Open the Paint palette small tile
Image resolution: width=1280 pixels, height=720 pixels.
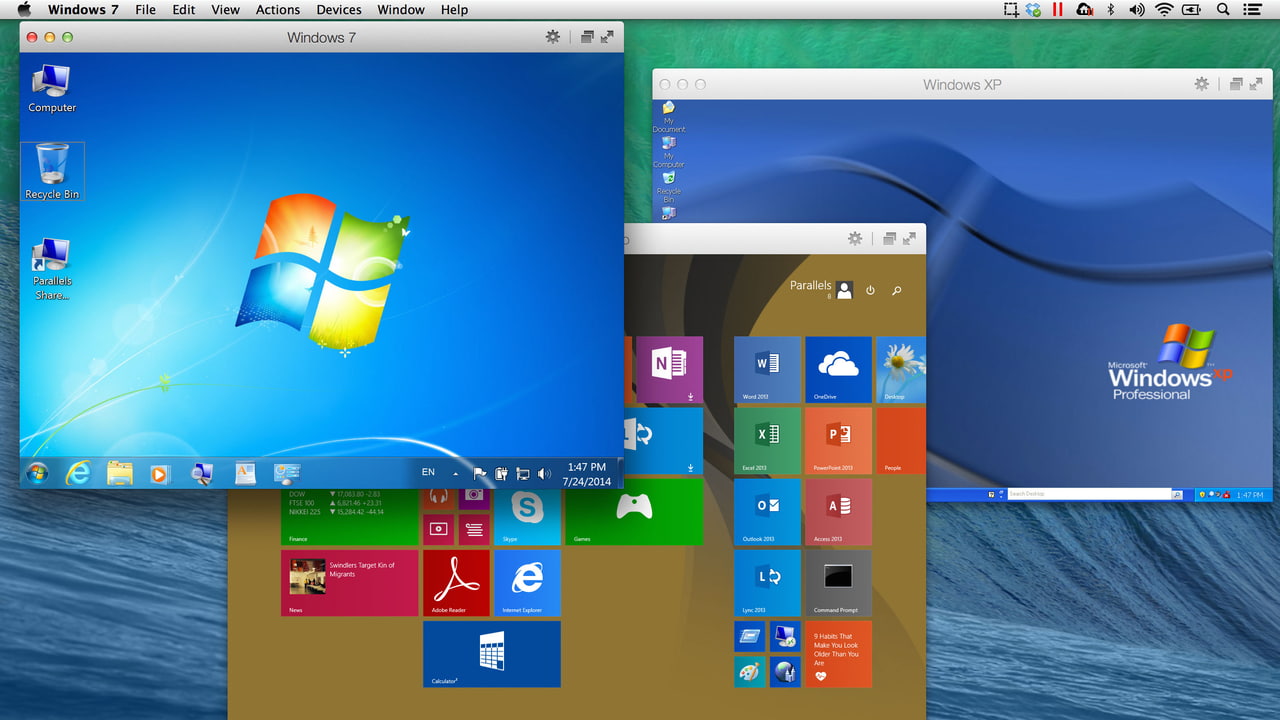pyautogui.click(x=750, y=671)
